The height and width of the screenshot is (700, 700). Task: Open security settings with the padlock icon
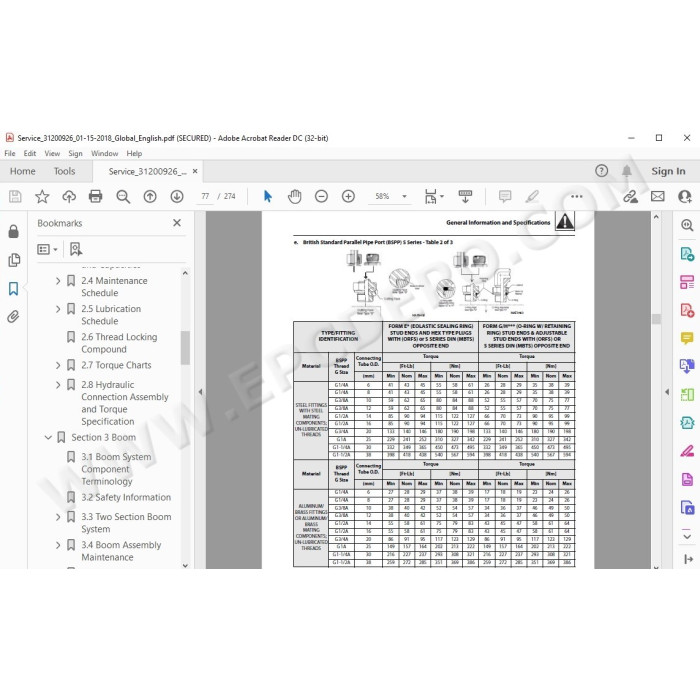click(13, 231)
